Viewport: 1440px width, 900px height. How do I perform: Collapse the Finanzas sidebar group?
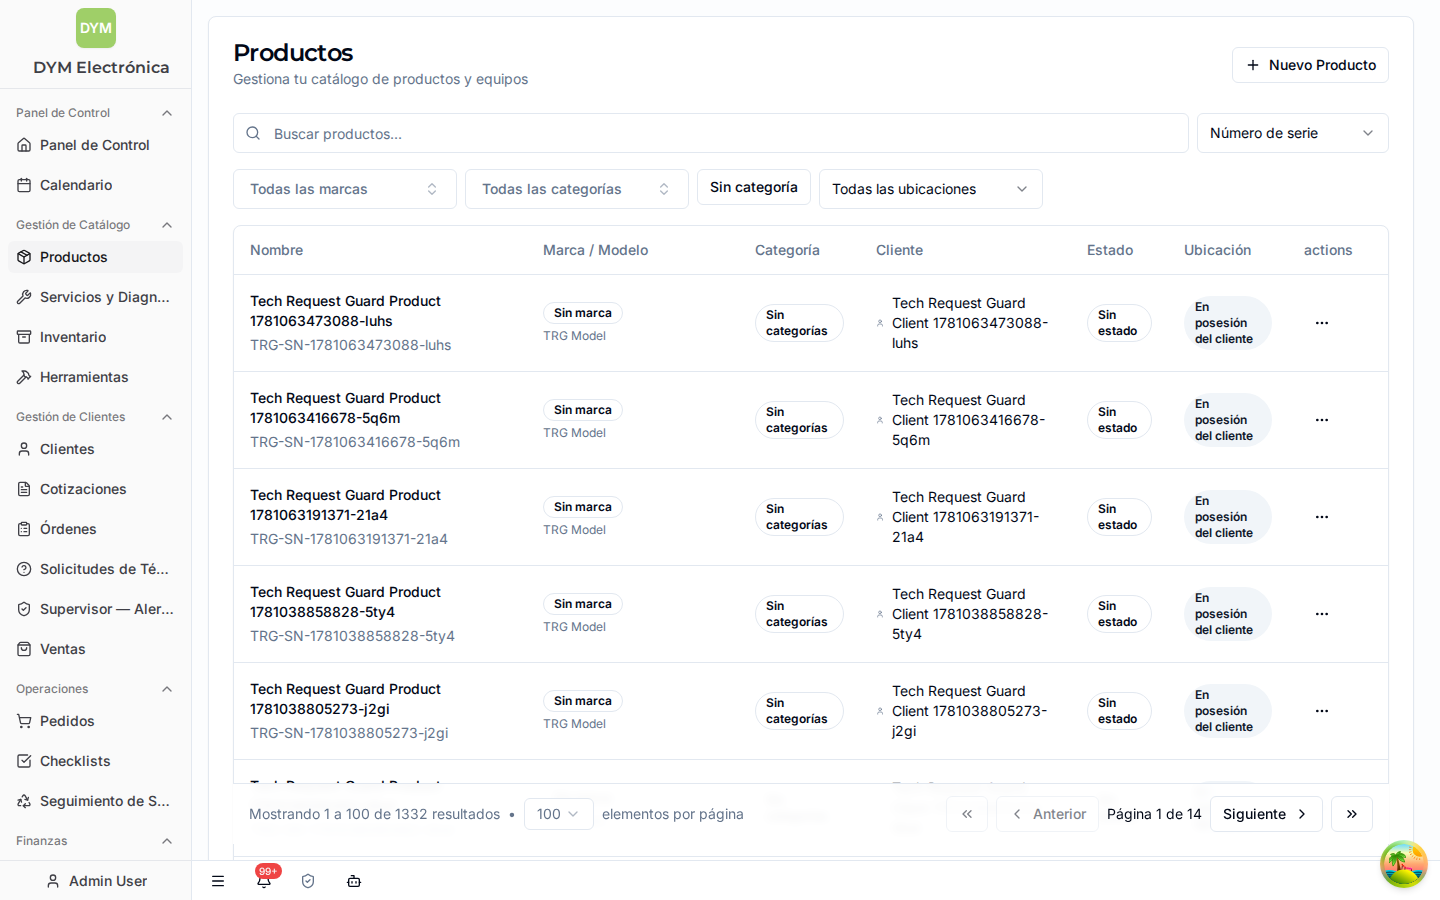click(x=167, y=841)
